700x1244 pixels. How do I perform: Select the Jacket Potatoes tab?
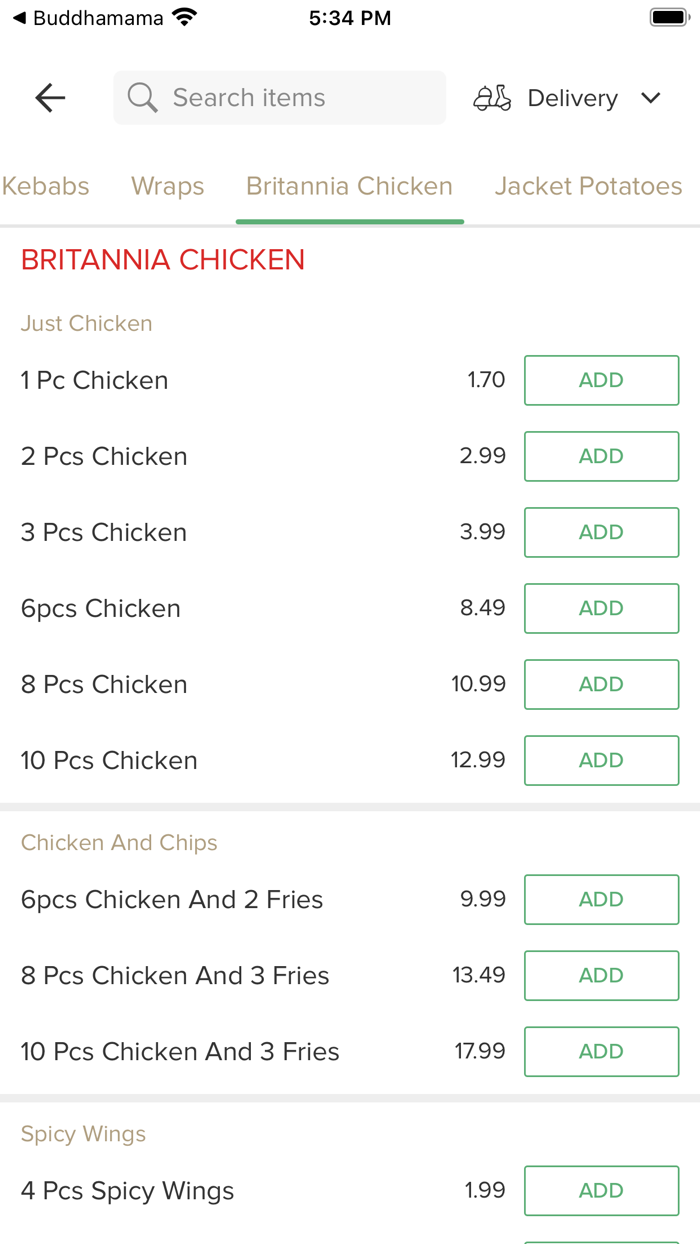[588, 186]
